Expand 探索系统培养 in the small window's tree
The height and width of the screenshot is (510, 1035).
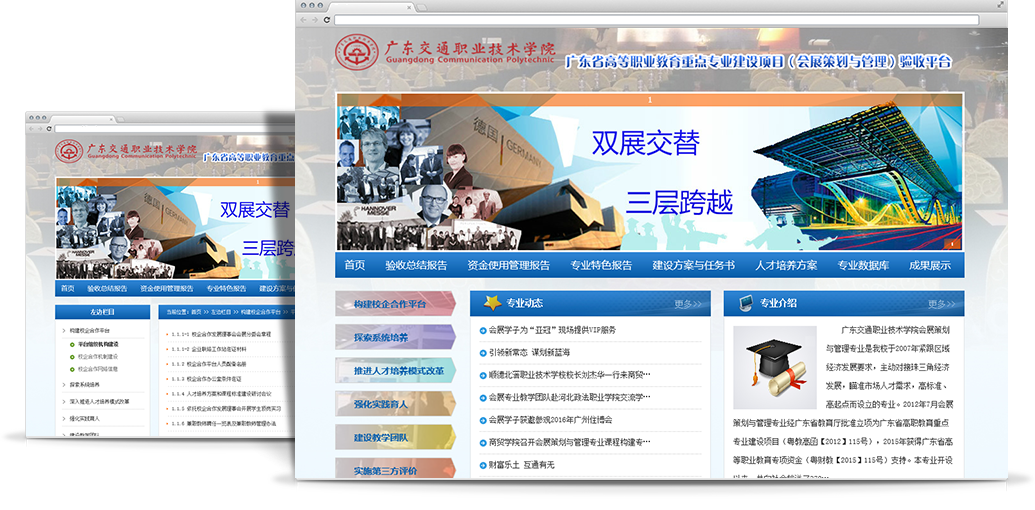tap(84, 384)
